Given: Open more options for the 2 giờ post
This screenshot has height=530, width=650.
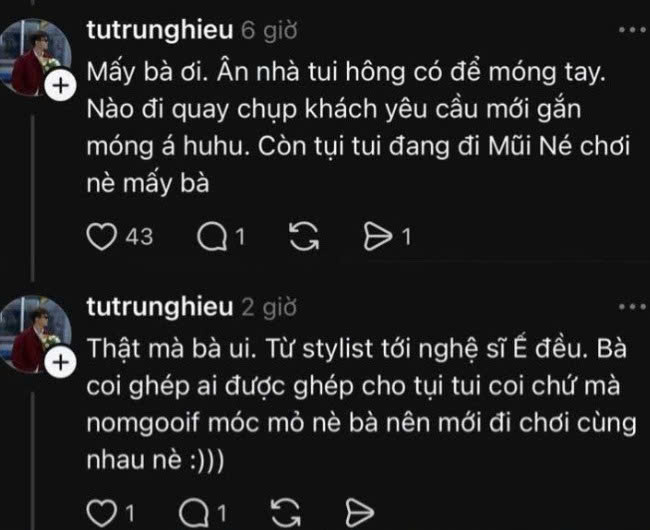Looking at the screenshot, I should pos(630,305).
